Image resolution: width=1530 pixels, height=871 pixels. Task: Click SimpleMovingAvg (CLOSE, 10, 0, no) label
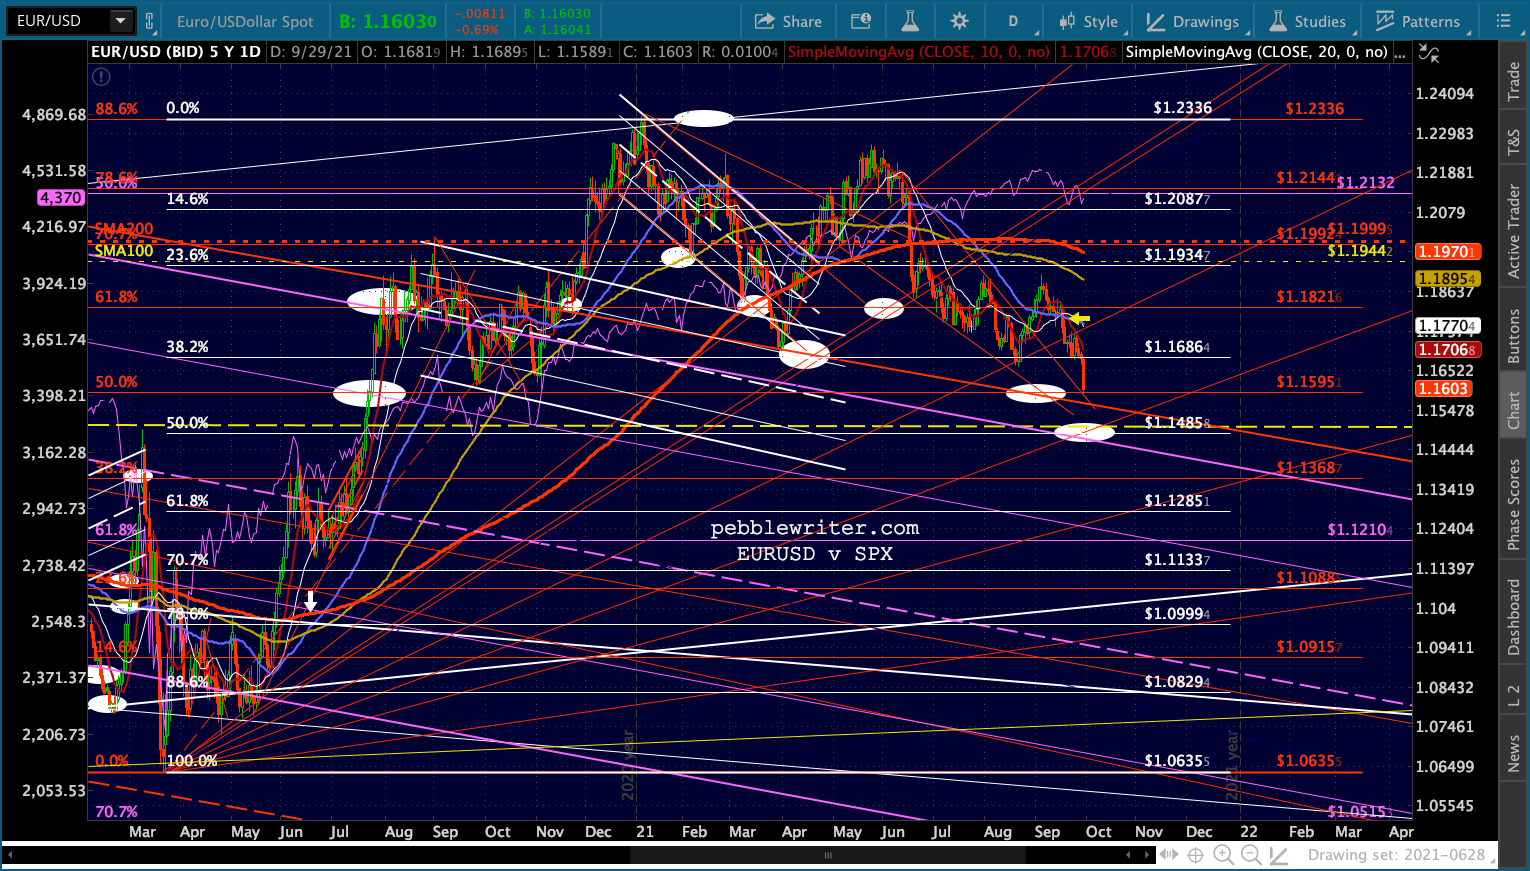(918, 52)
